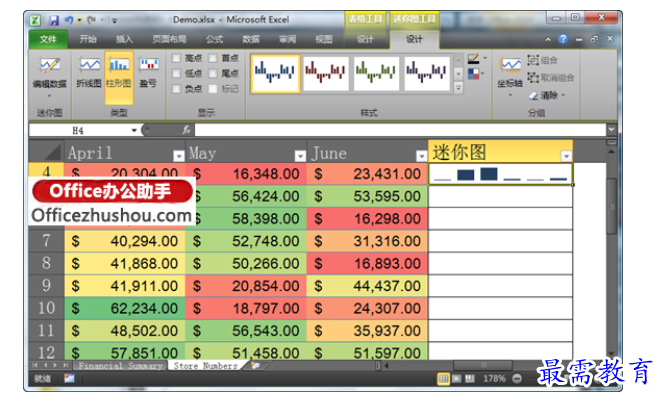
Task: Click the 取消组合 (Ungroup) button
Action: (x=551, y=78)
